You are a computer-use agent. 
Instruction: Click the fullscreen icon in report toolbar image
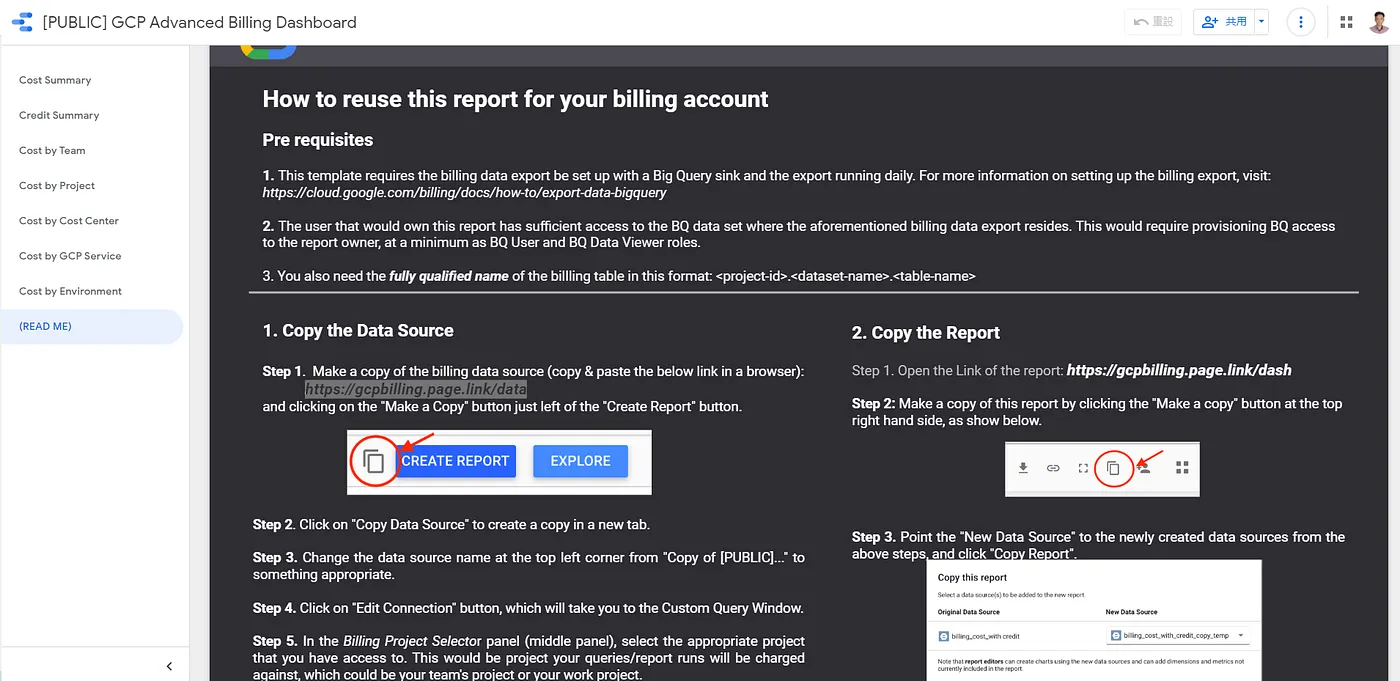(x=1083, y=468)
